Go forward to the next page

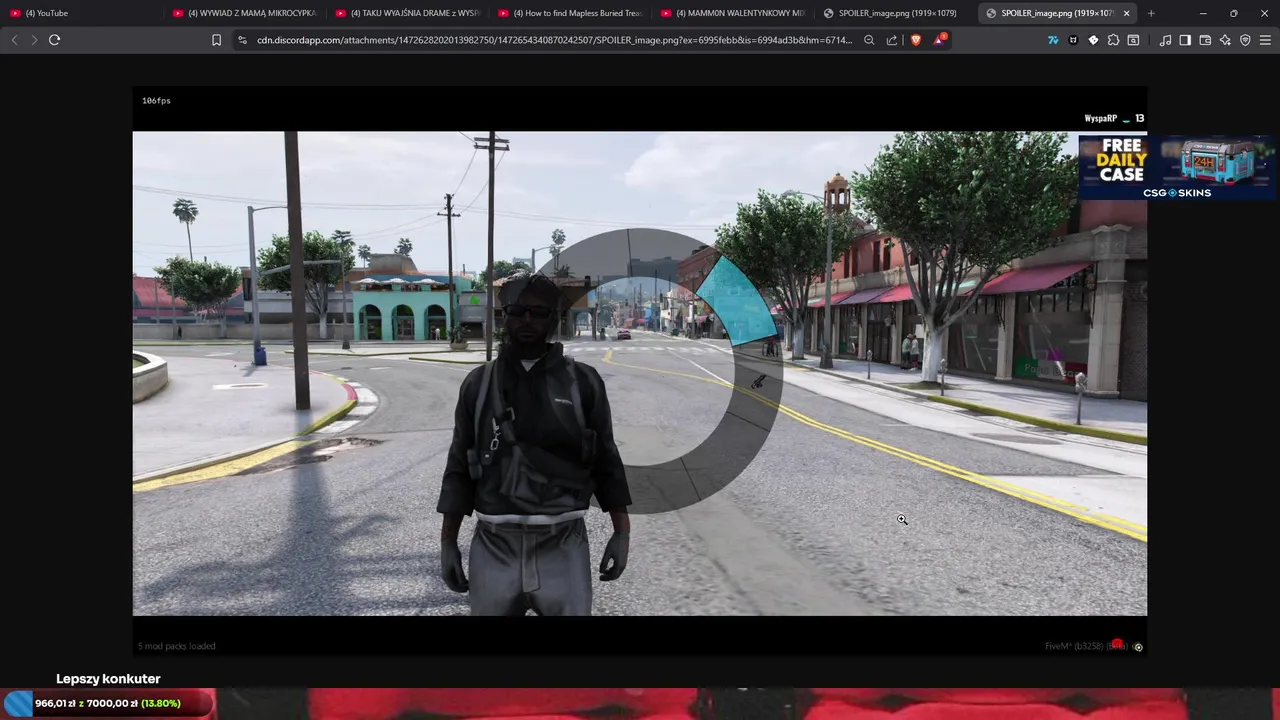(x=33, y=40)
